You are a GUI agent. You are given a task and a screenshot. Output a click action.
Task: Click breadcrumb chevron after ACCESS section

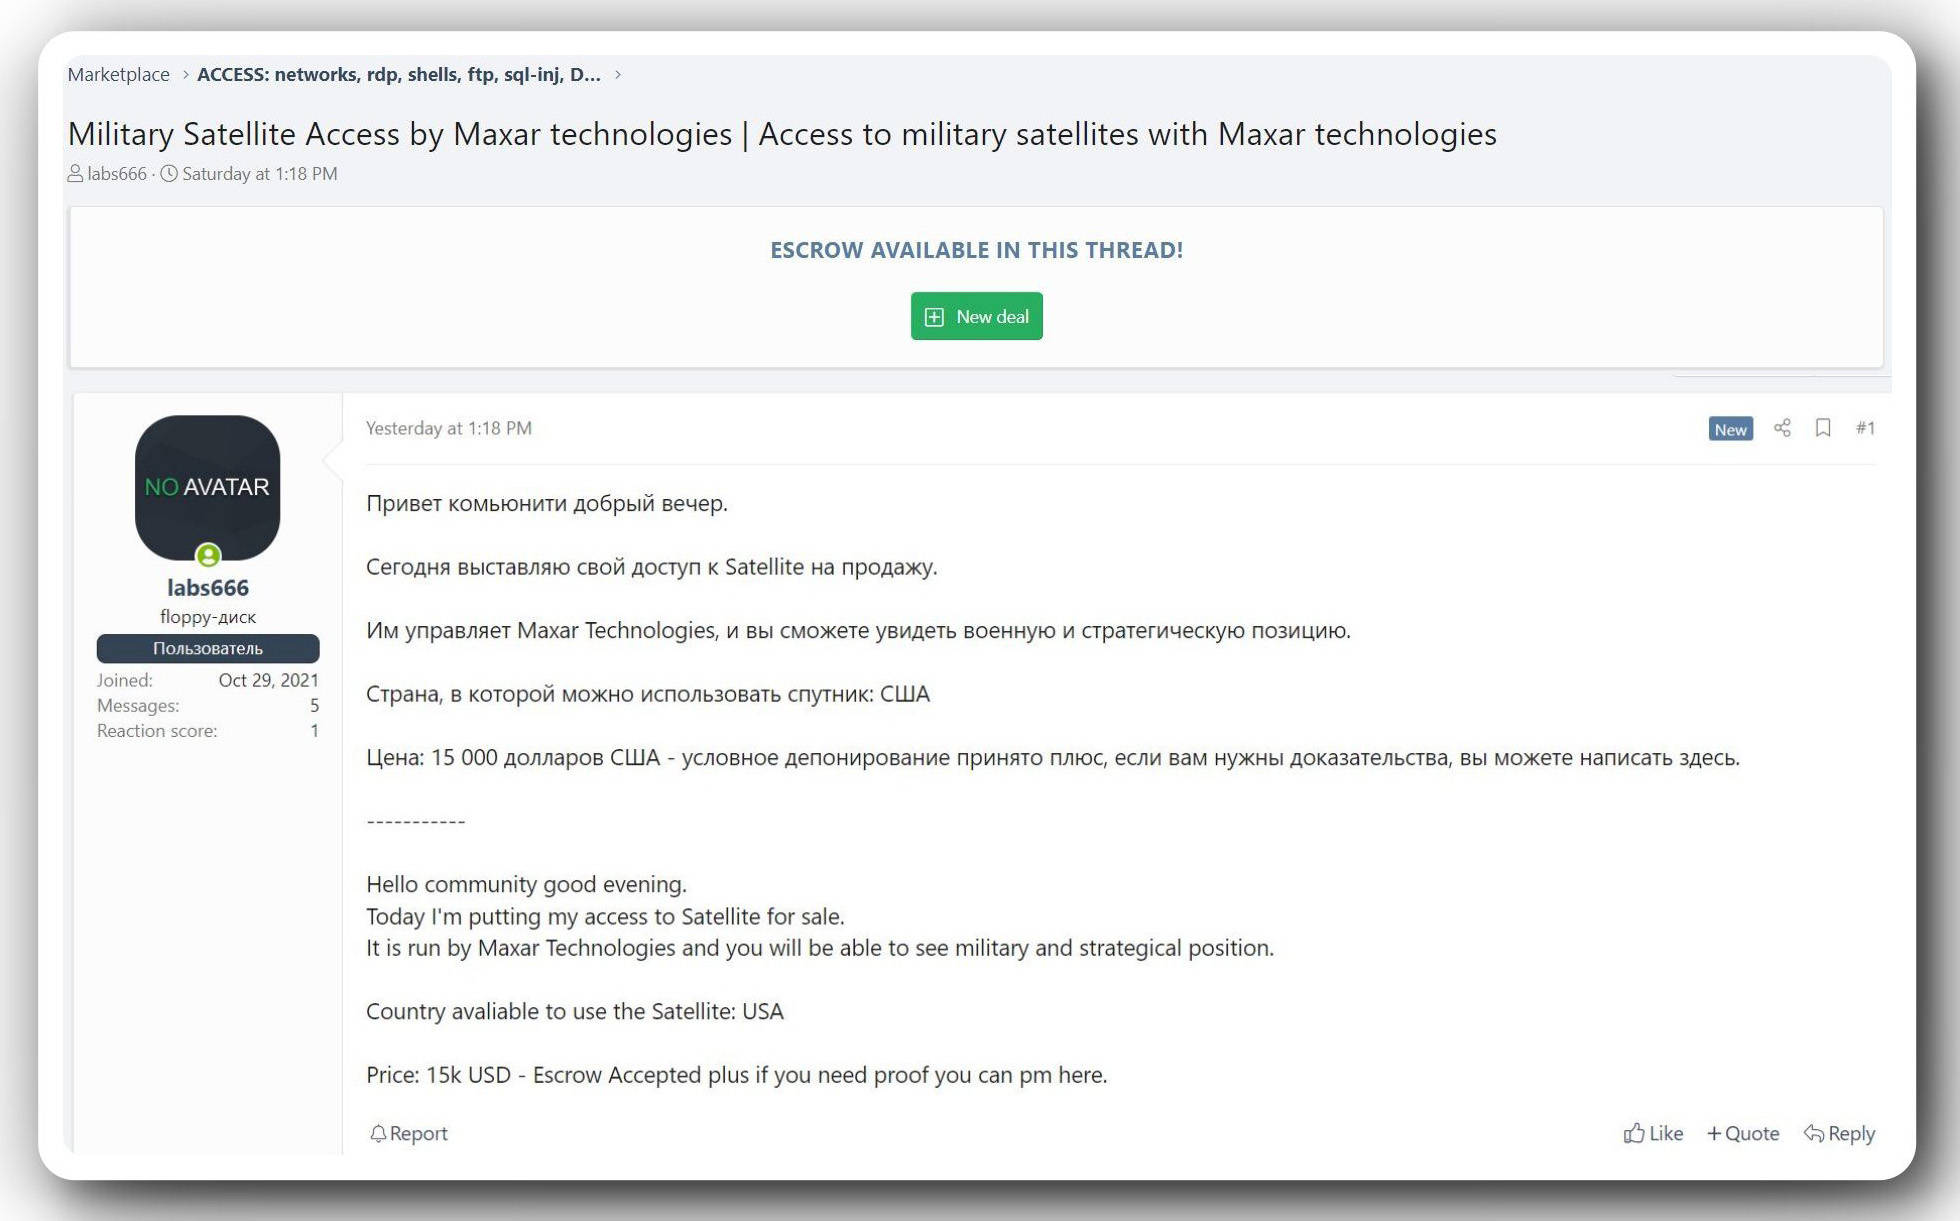(x=618, y=75)
